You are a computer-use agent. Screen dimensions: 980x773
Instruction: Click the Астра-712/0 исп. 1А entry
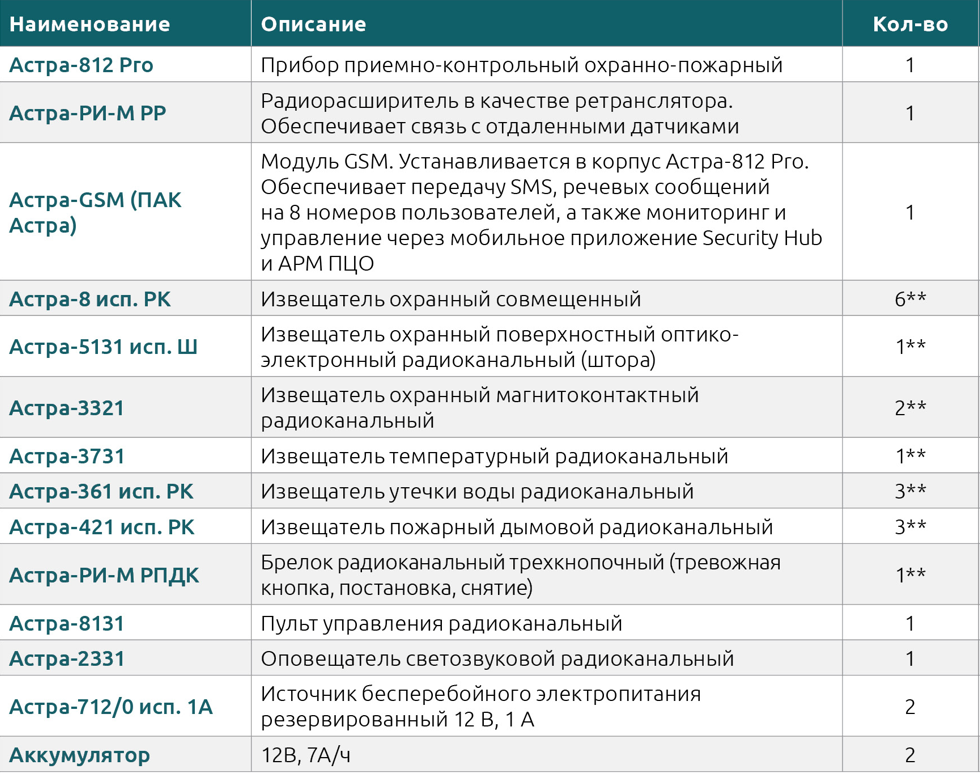click(x=95, y=705)
